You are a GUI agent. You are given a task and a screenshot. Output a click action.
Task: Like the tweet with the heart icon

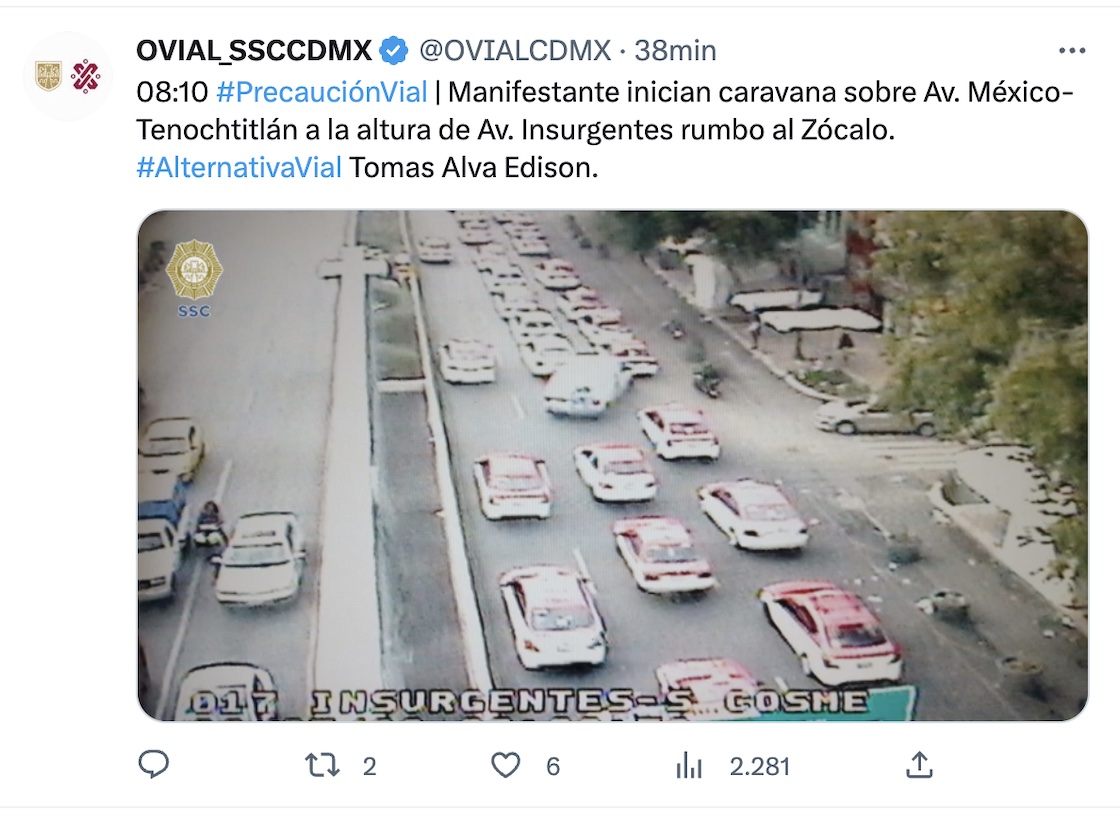click(x=506, y=766)
